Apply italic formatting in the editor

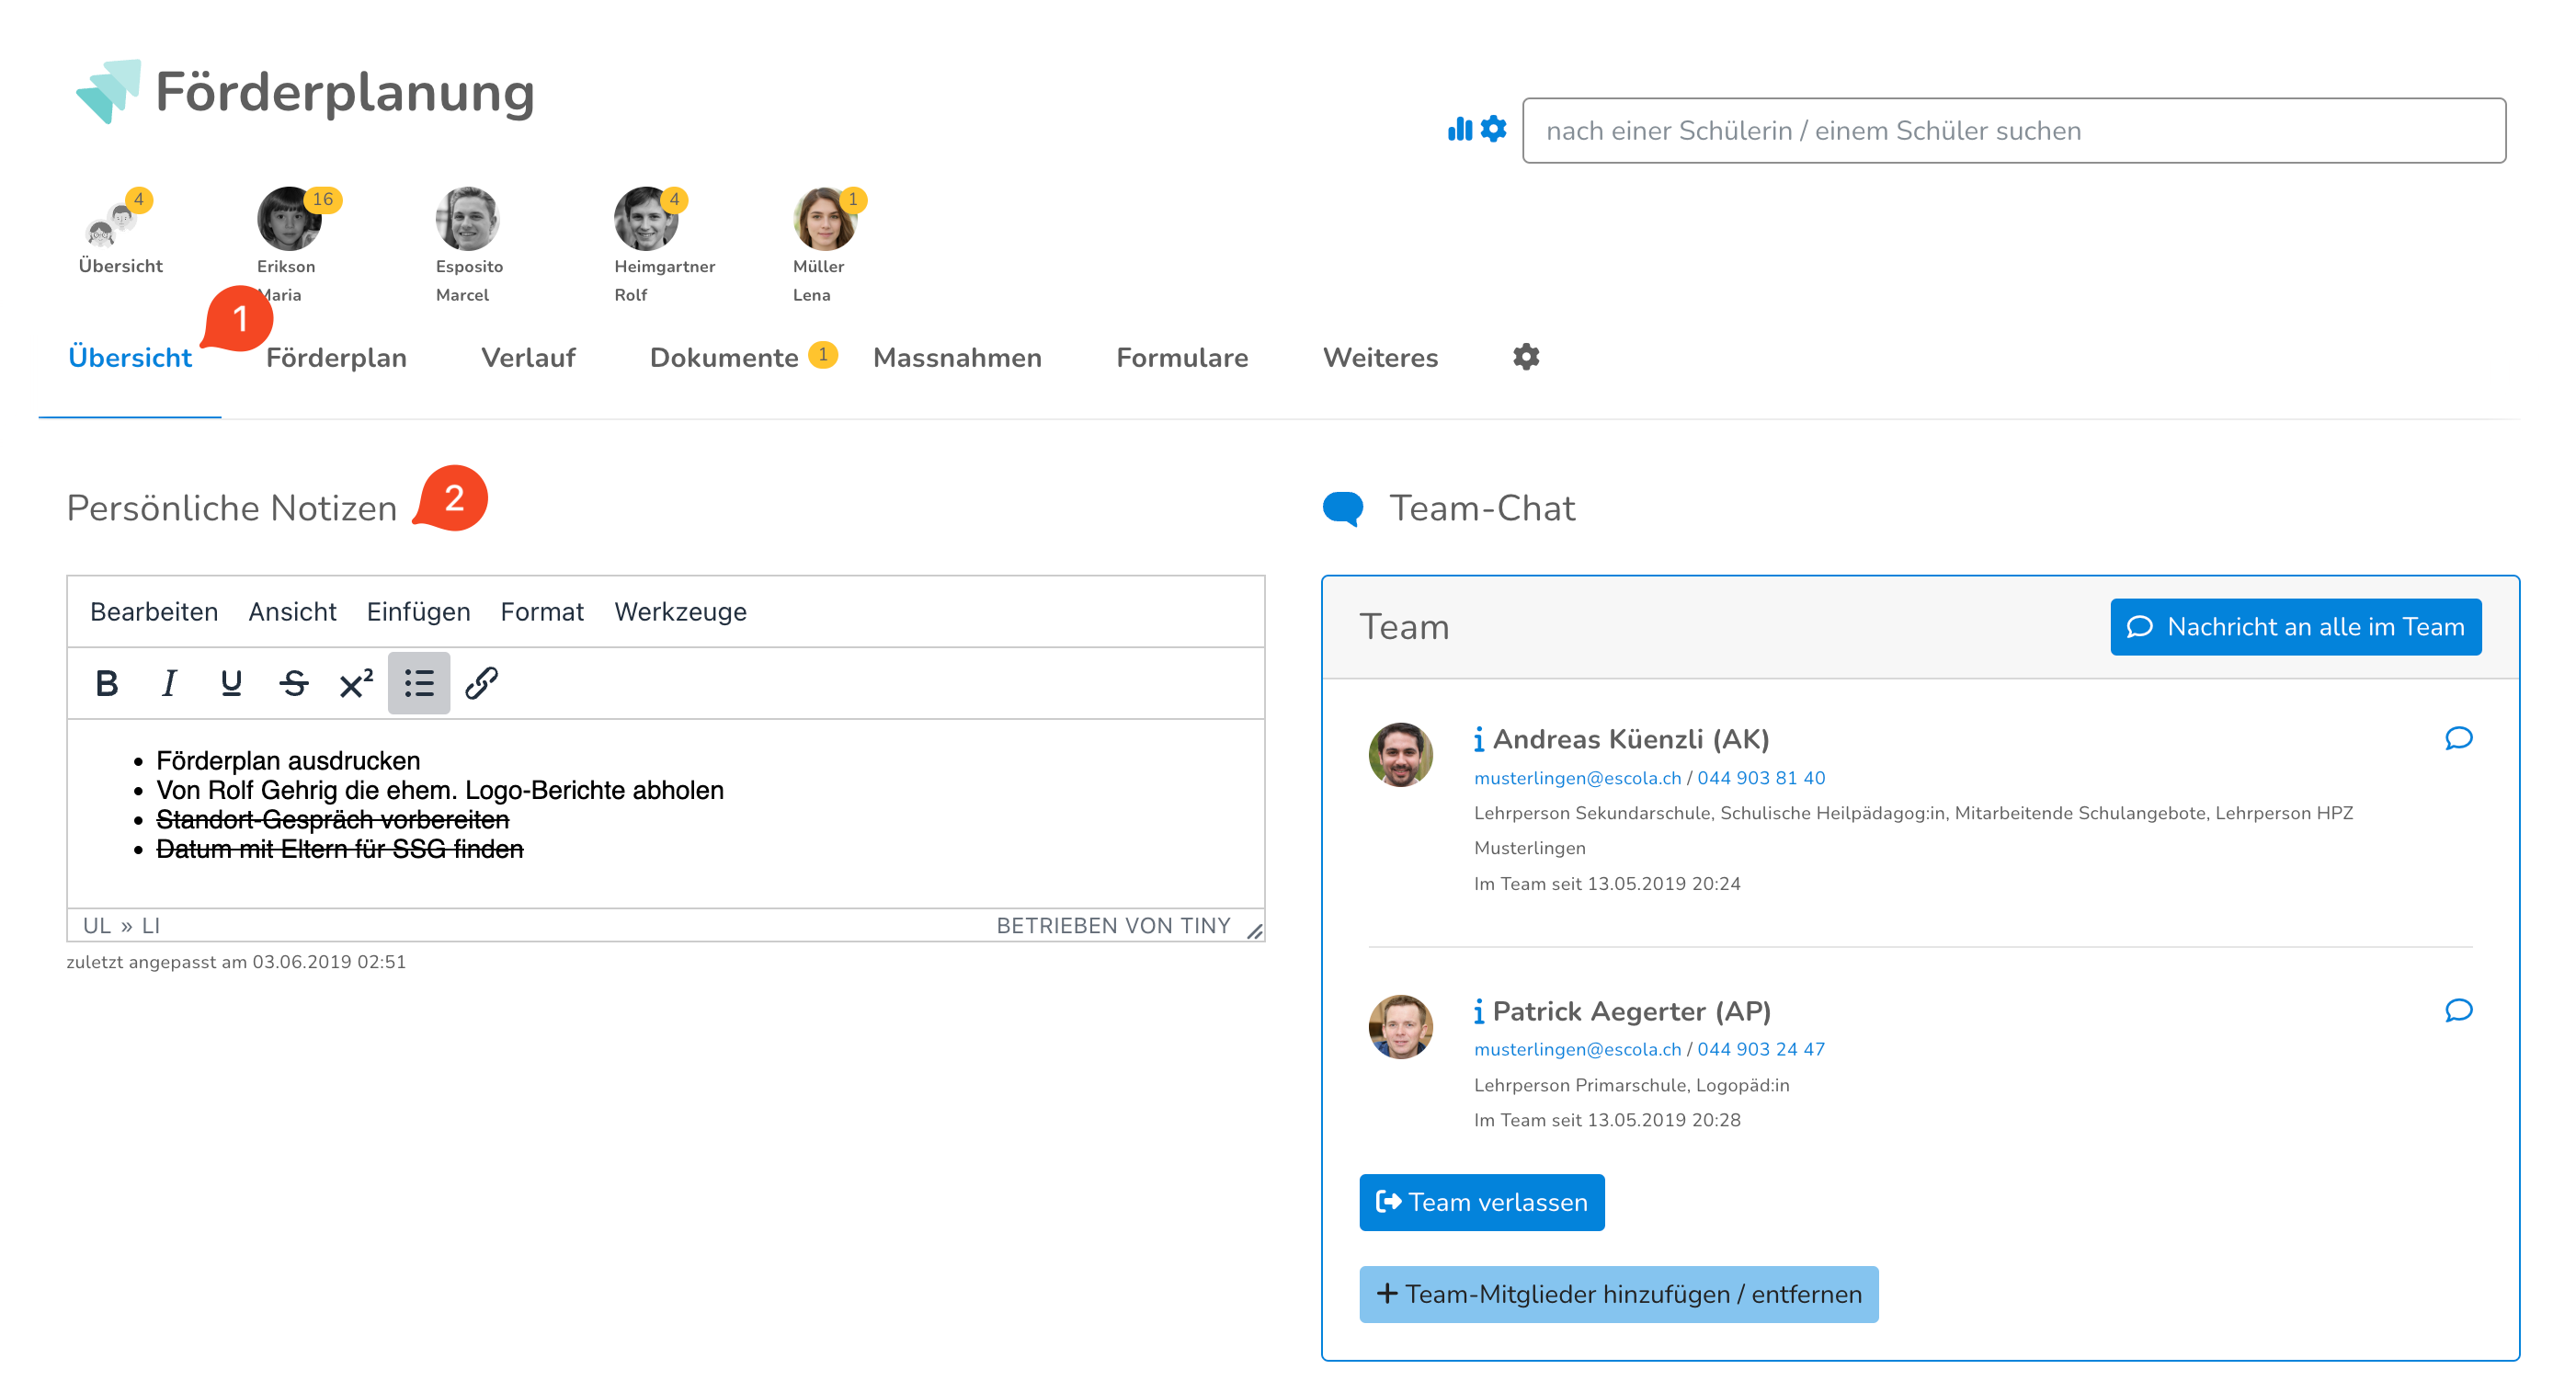(x=169, y=683)
